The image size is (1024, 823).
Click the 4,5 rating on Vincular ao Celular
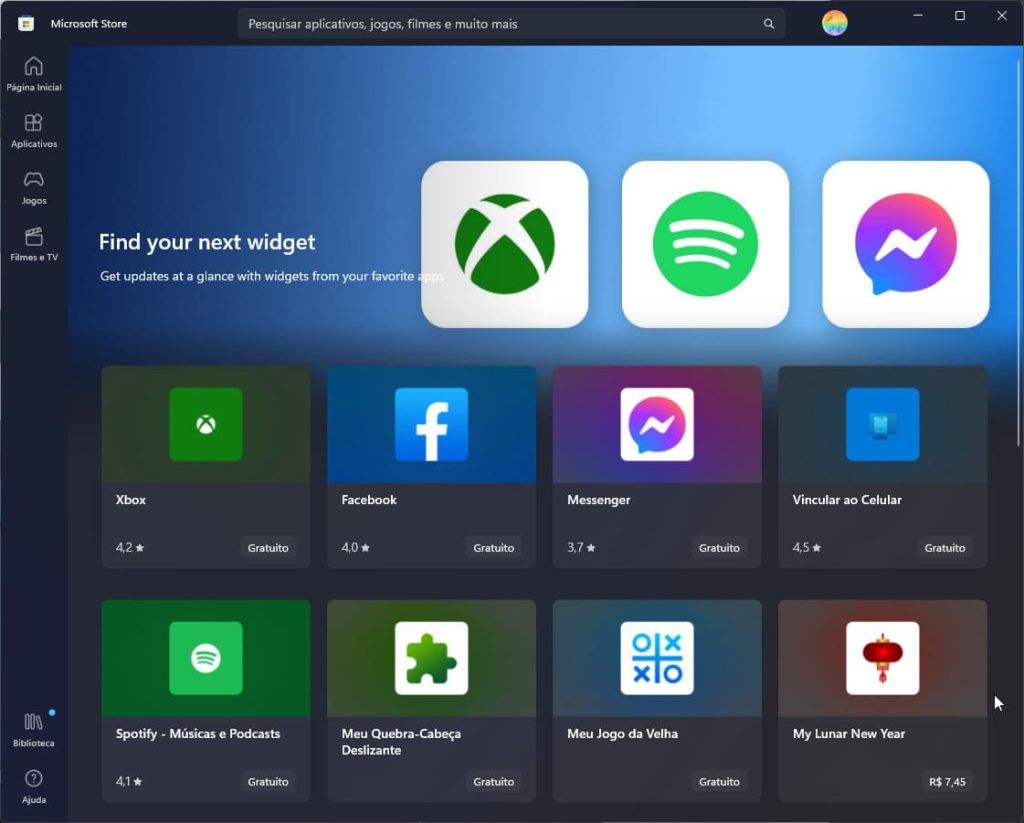(x=807, y=547)
